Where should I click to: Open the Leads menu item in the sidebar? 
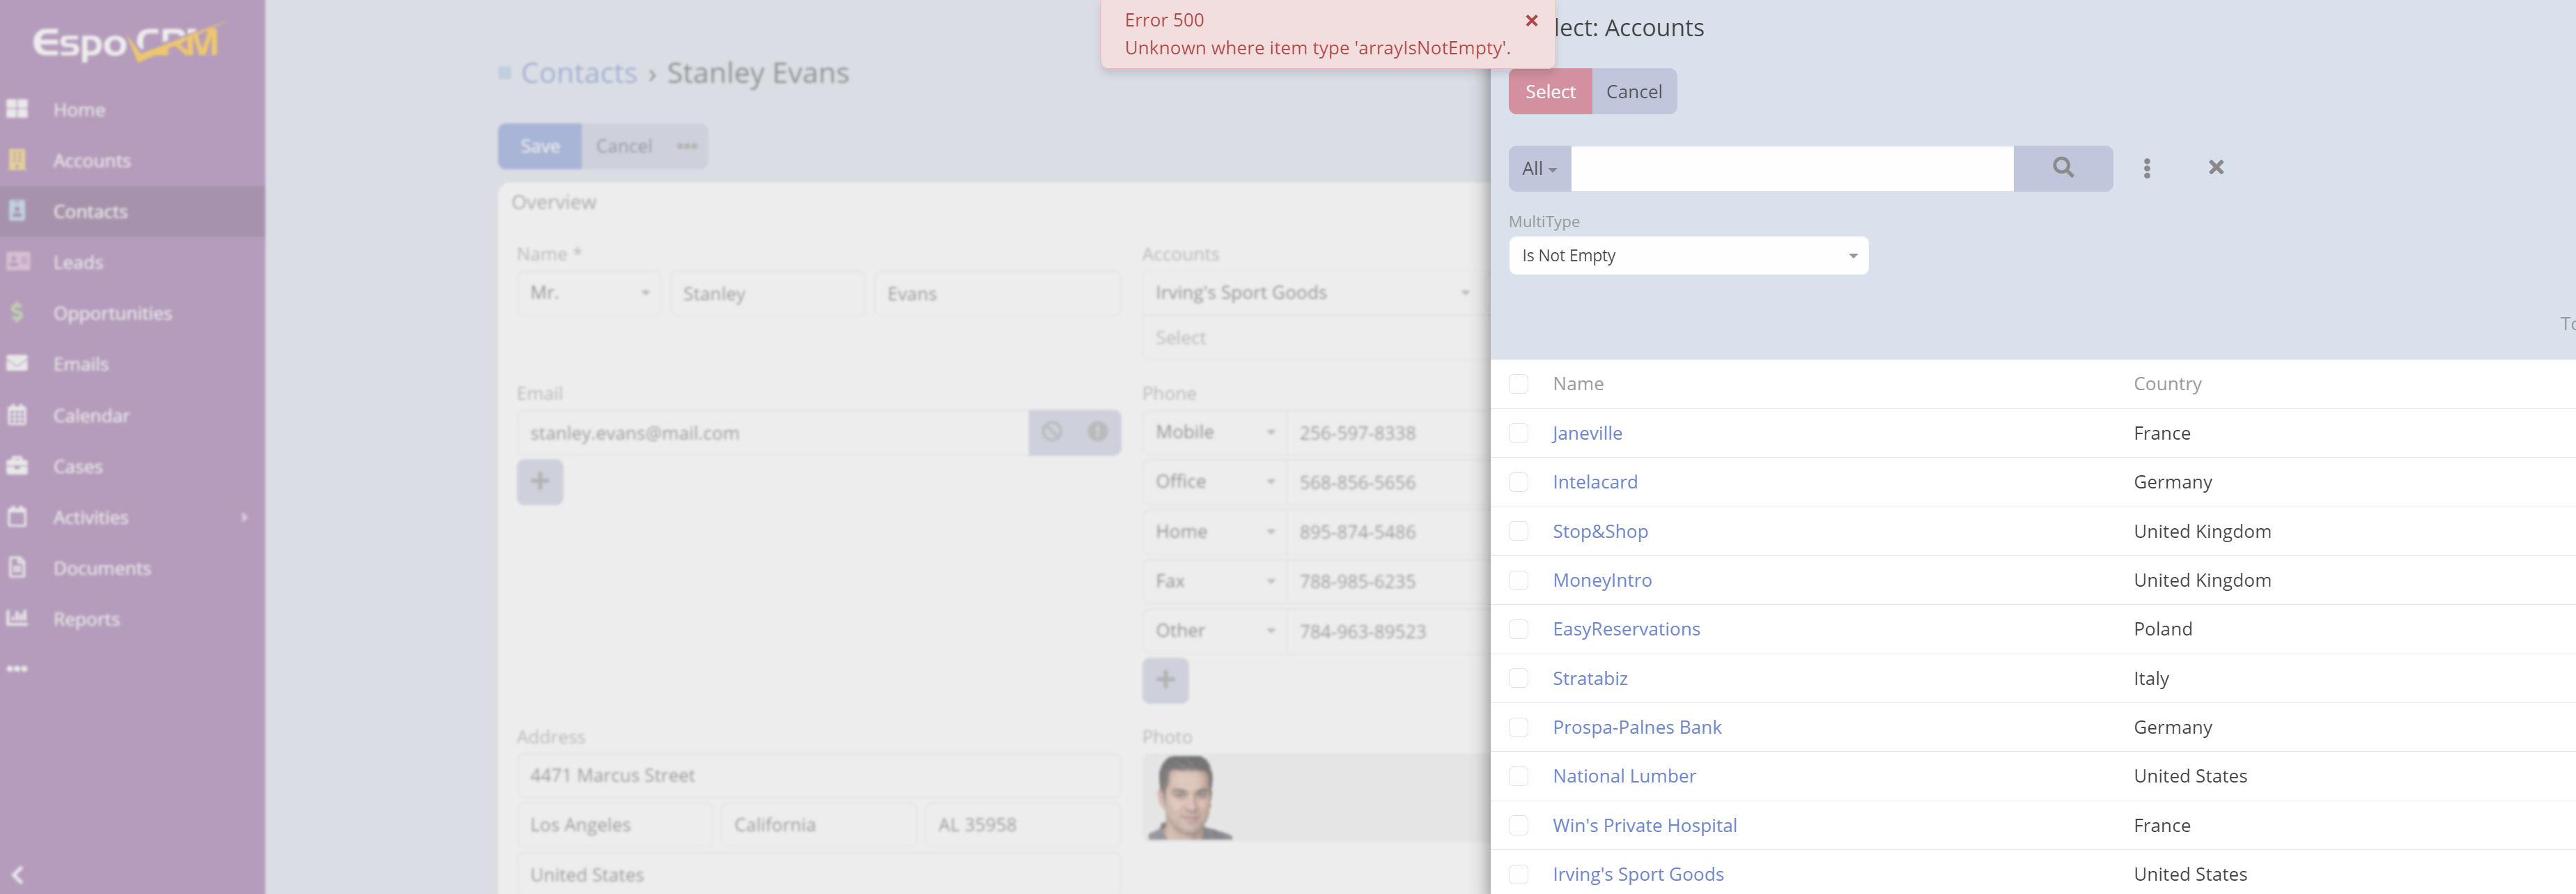[78, 263]
